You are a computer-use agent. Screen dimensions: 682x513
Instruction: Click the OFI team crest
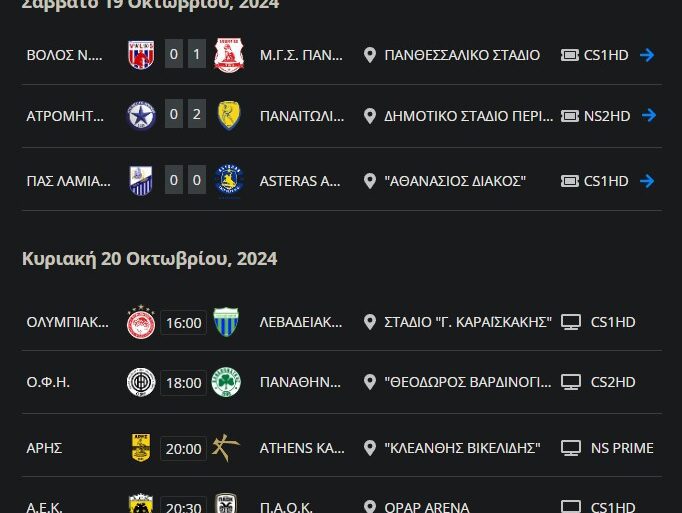[x=141, y=383]
